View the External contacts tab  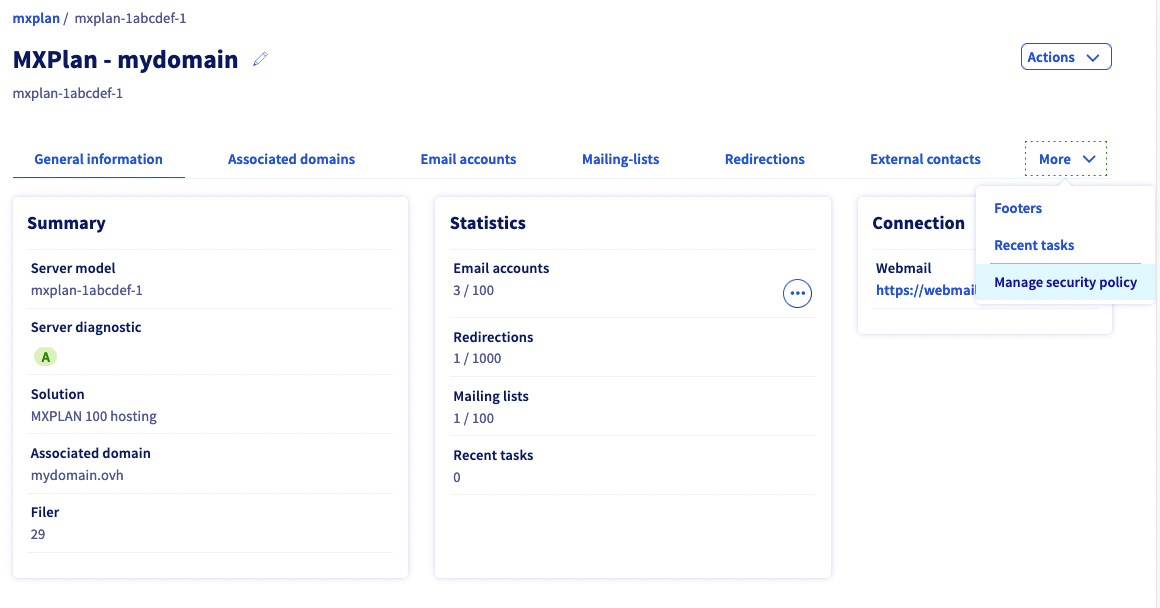pos(925,159)
